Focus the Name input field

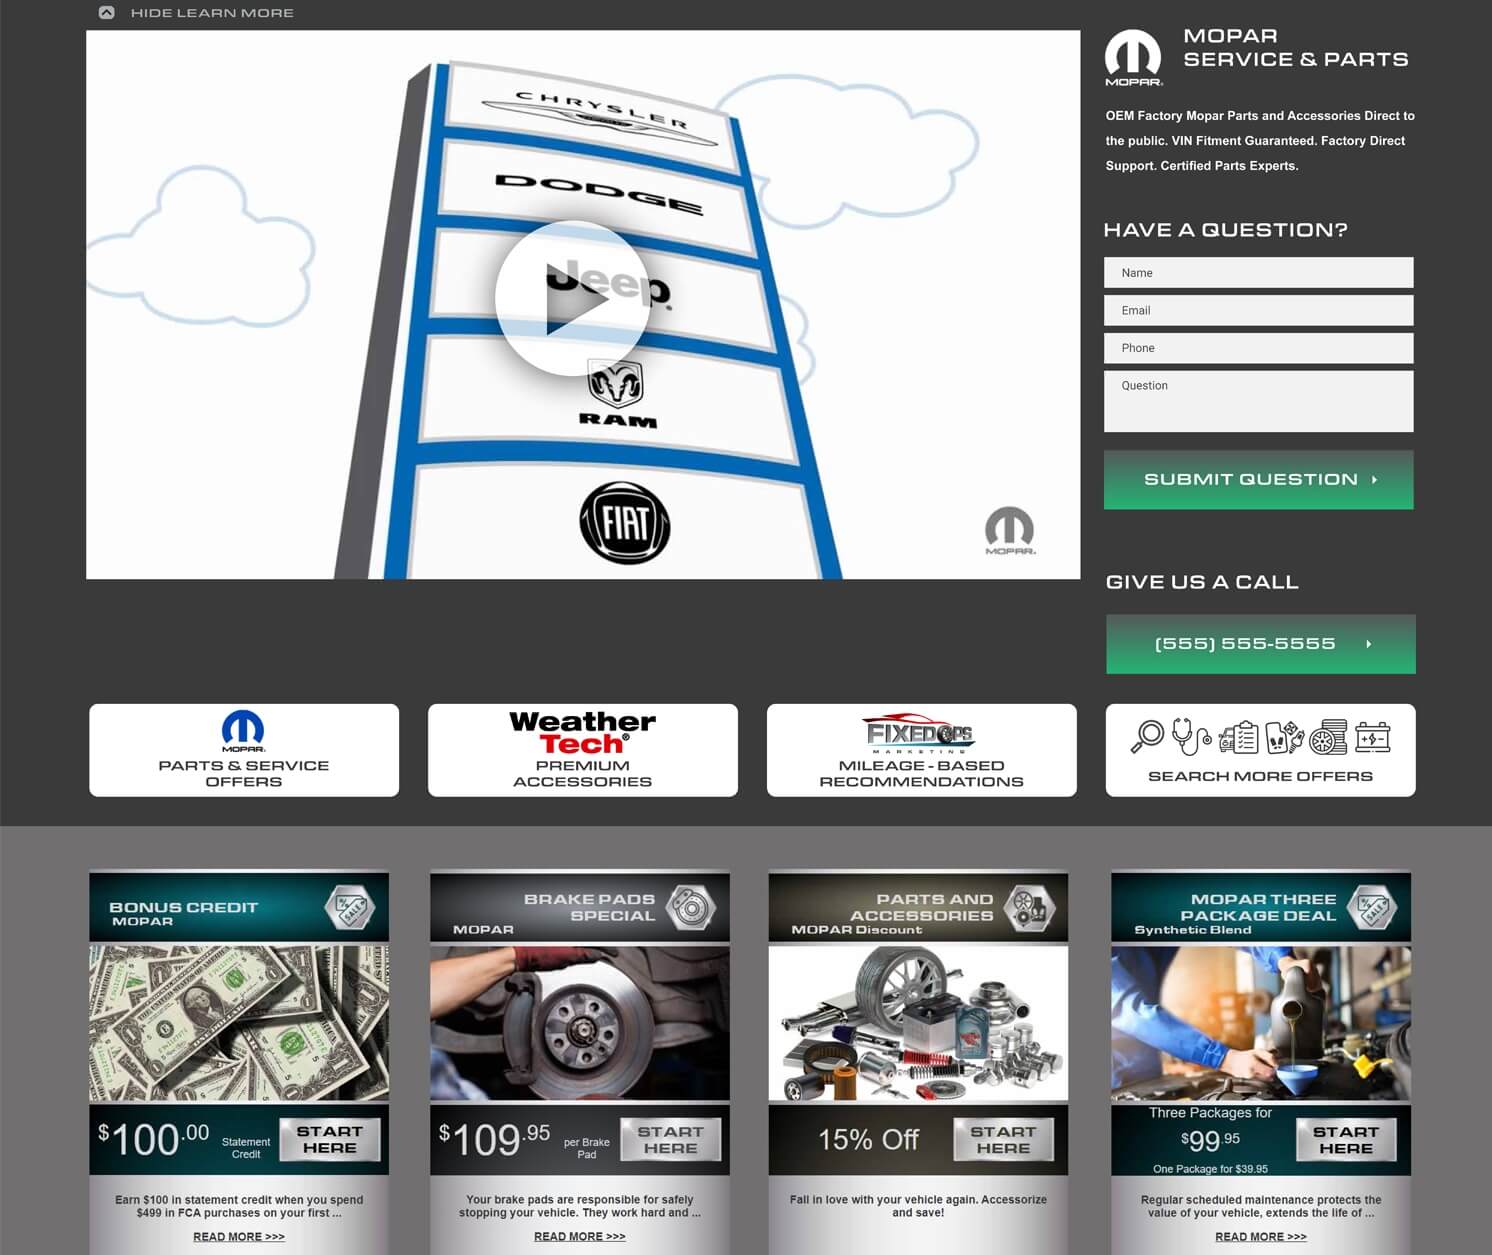point(1258,273)
